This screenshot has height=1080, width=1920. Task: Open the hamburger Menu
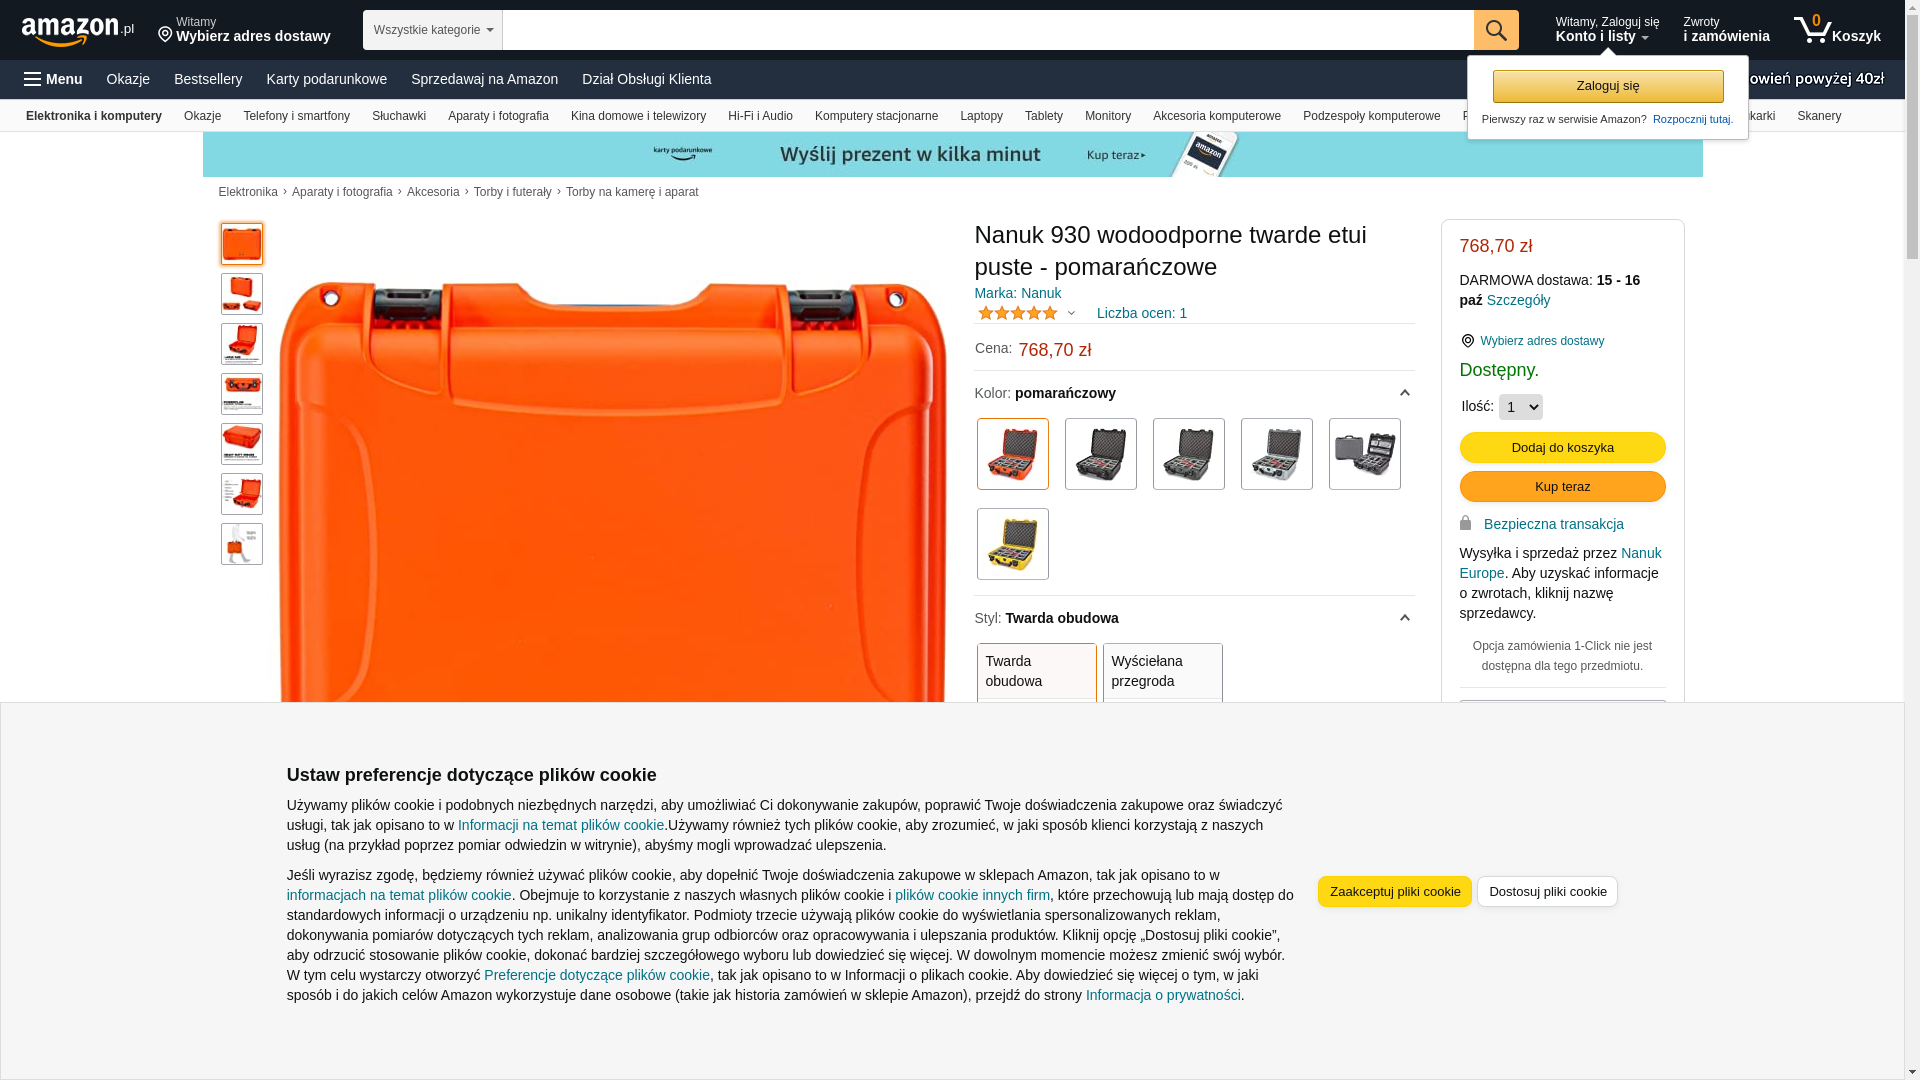tap(53, 79)
